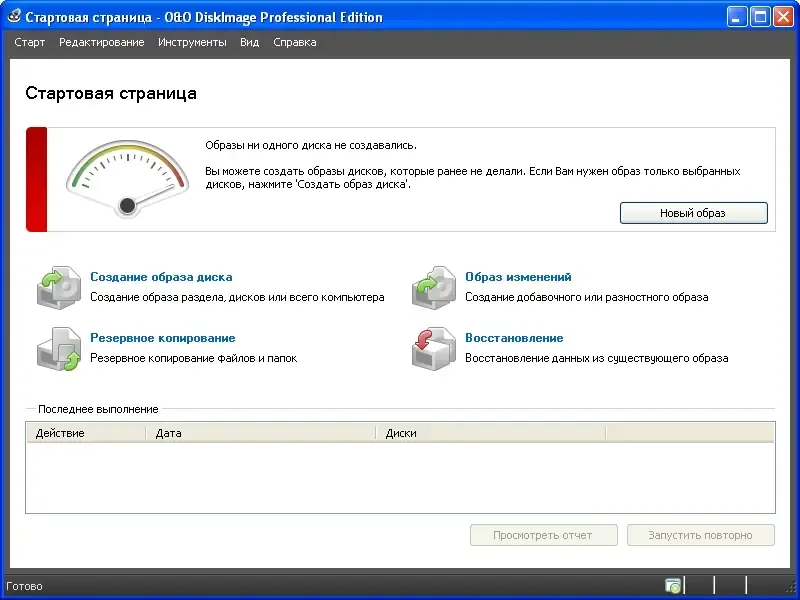The width and height of the screenshot is (800, 600).
Task: Click the job status icon in the status bar
Action: point(673,586)
